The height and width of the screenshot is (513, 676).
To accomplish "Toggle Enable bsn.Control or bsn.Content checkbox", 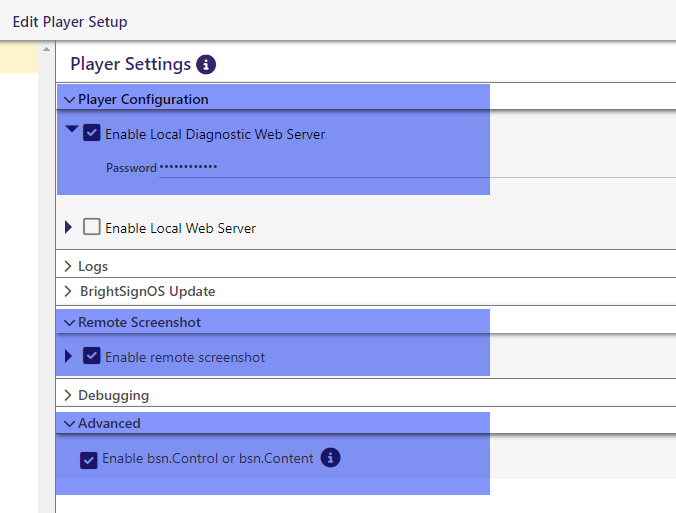I will (x=89, y=460).
